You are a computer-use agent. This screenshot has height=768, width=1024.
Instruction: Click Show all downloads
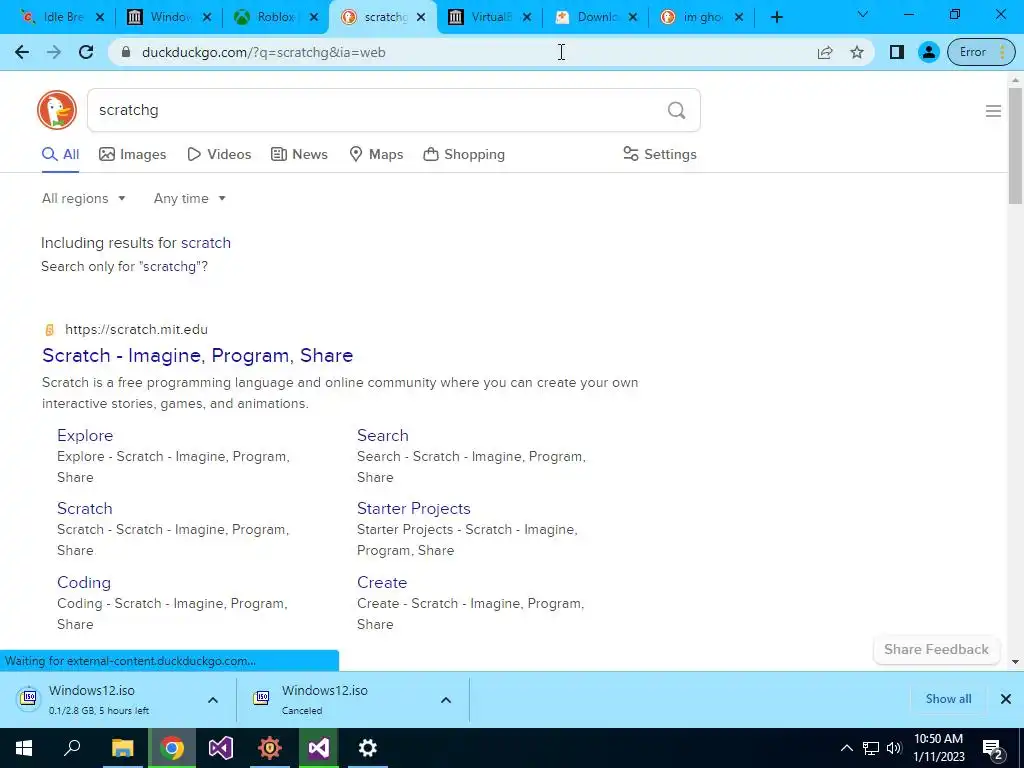[948, 699]
